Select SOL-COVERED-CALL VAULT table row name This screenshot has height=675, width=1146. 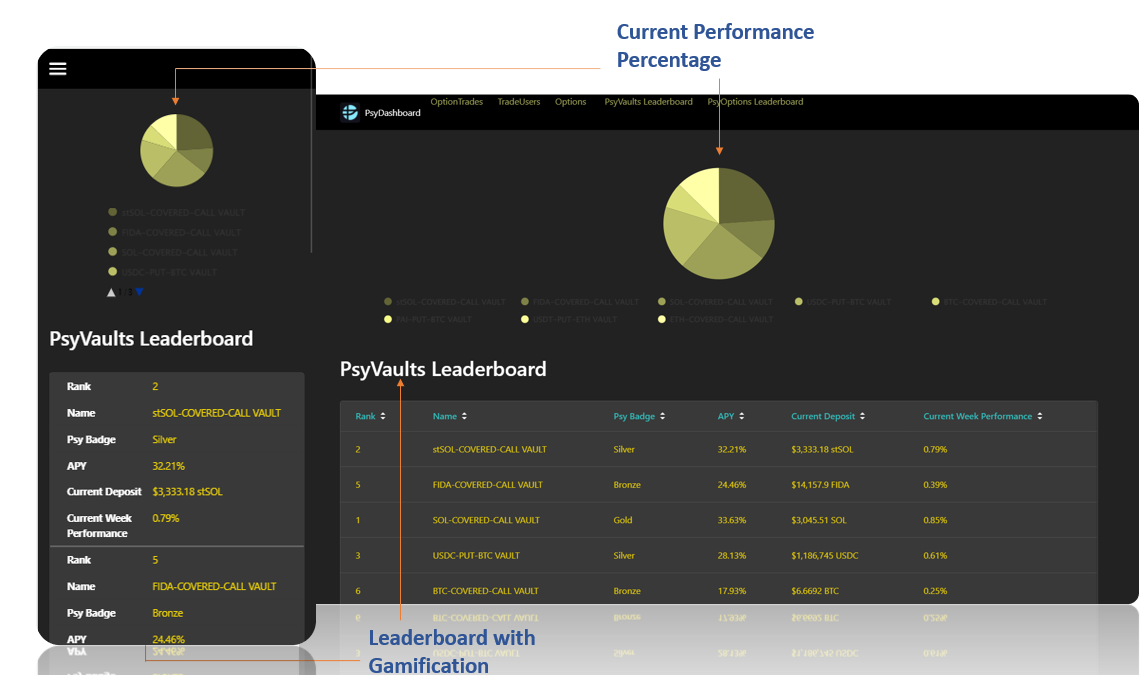coord(486,520)
